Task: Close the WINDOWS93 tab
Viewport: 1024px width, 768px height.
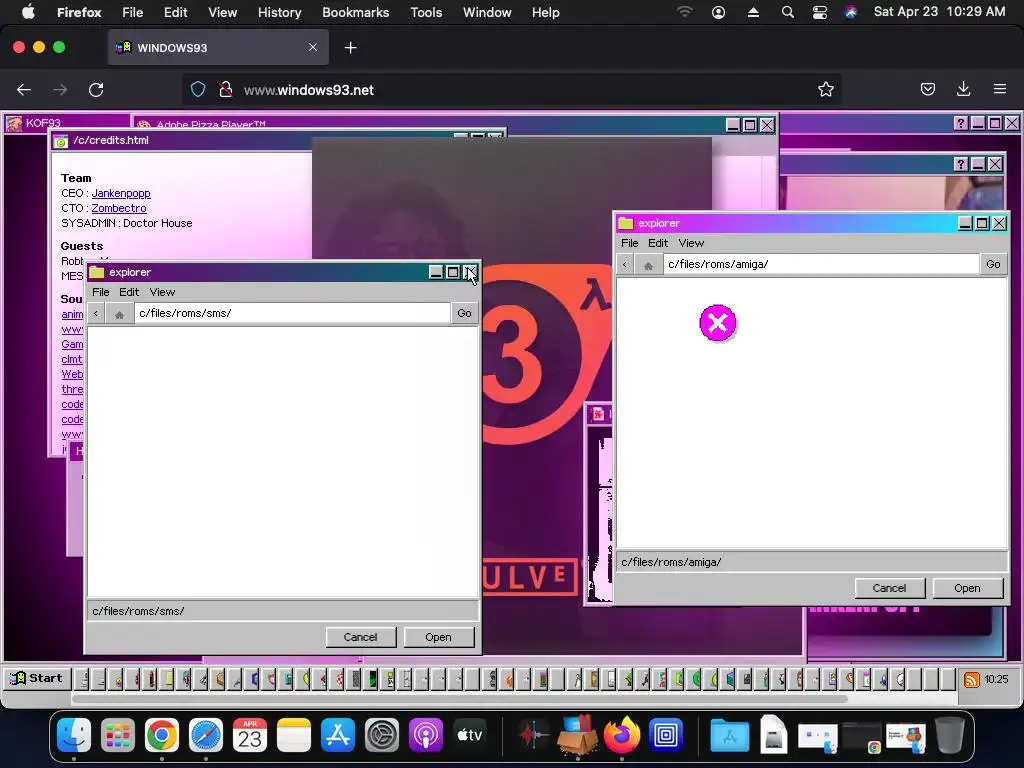Action: [313, 47]
